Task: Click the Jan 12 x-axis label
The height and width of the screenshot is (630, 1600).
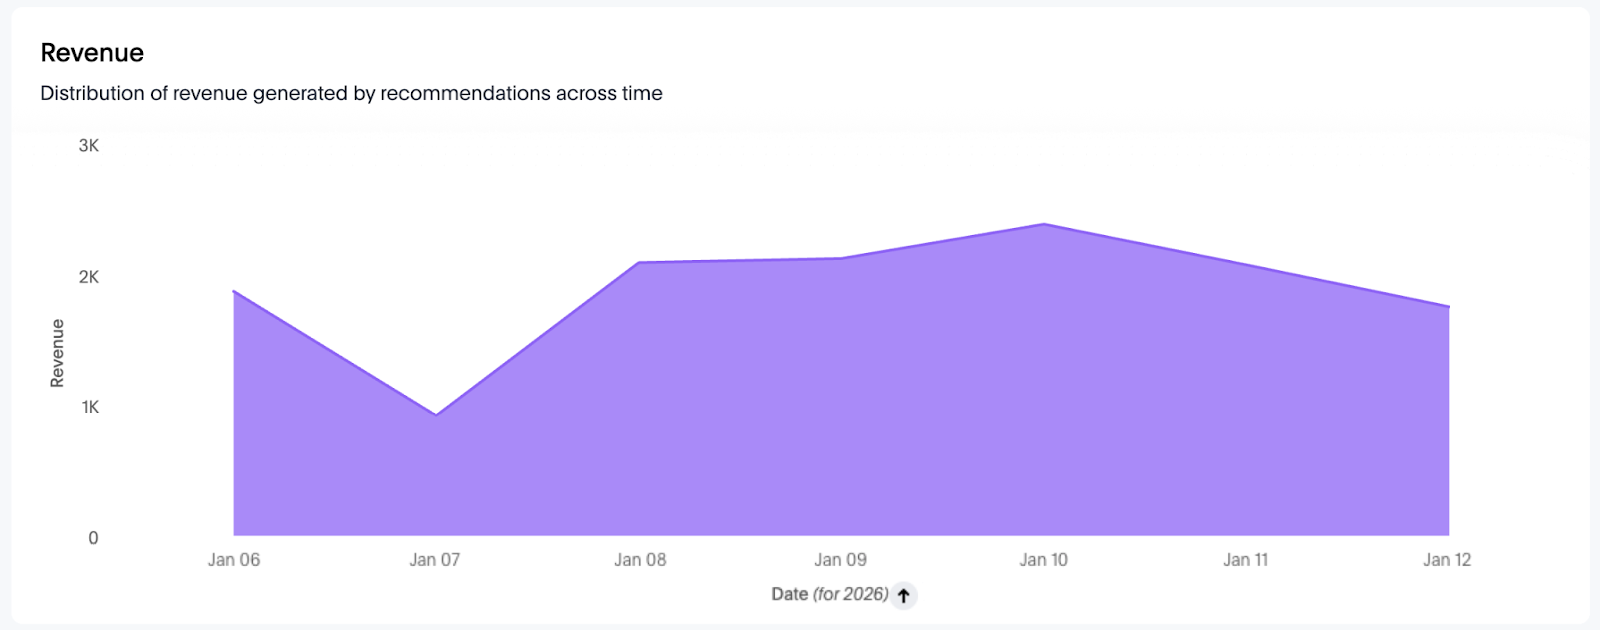Action: [x=1447, y=560]
